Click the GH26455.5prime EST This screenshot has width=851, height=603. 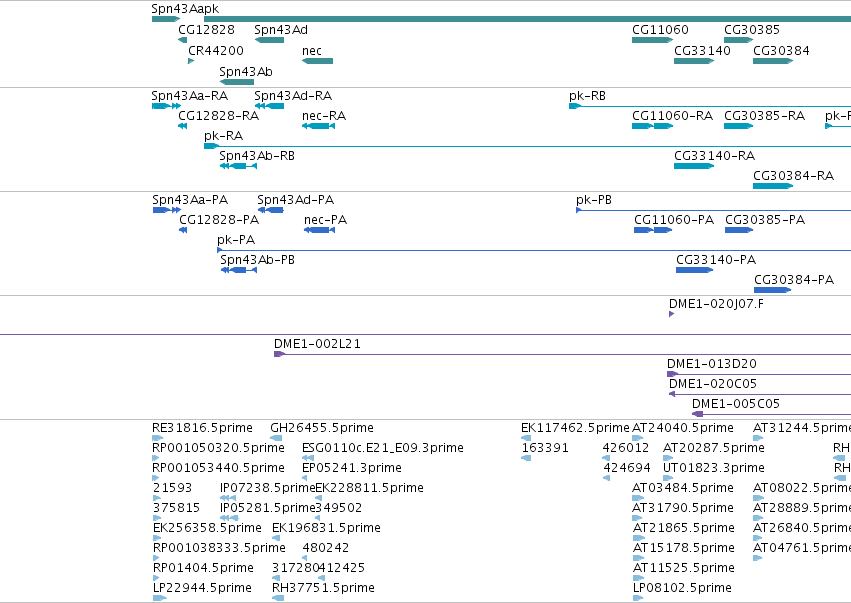(x=276, y=438)
